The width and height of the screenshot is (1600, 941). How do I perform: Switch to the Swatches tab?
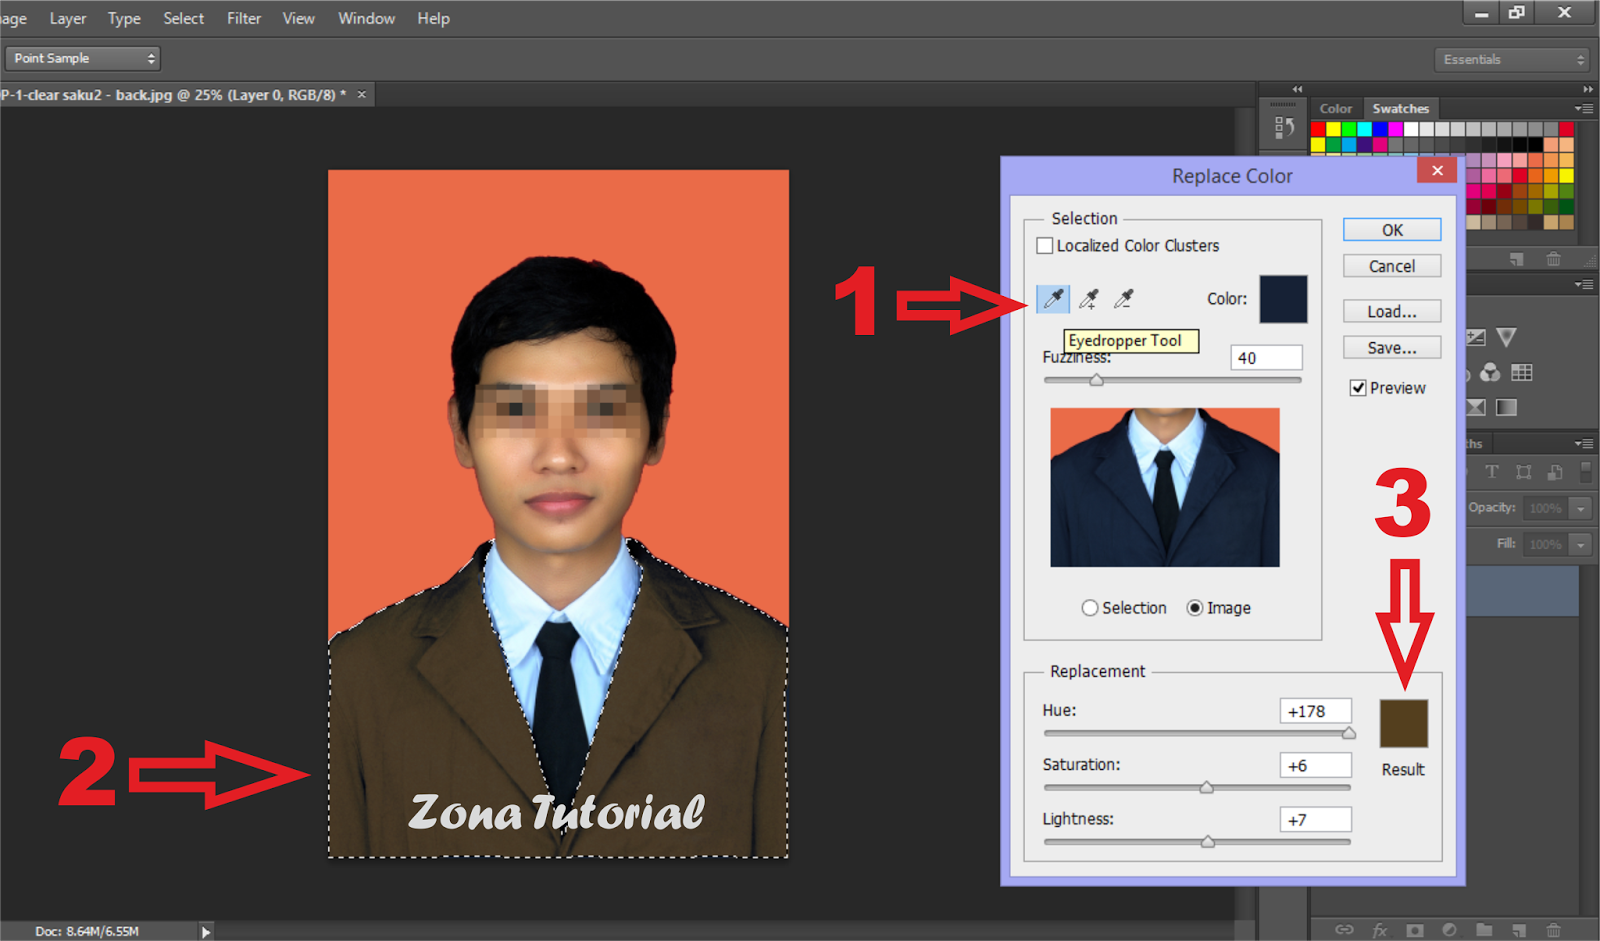point(1401,109)
